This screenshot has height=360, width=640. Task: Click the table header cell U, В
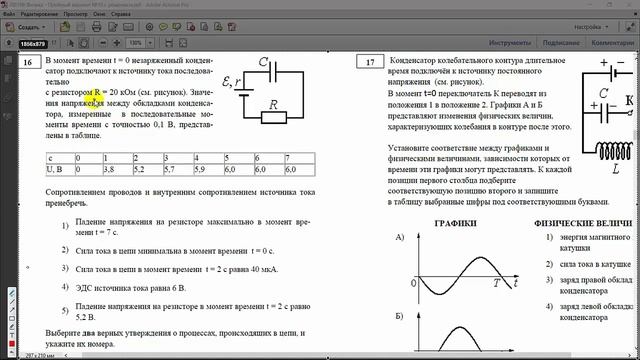[x=60, y=169]
